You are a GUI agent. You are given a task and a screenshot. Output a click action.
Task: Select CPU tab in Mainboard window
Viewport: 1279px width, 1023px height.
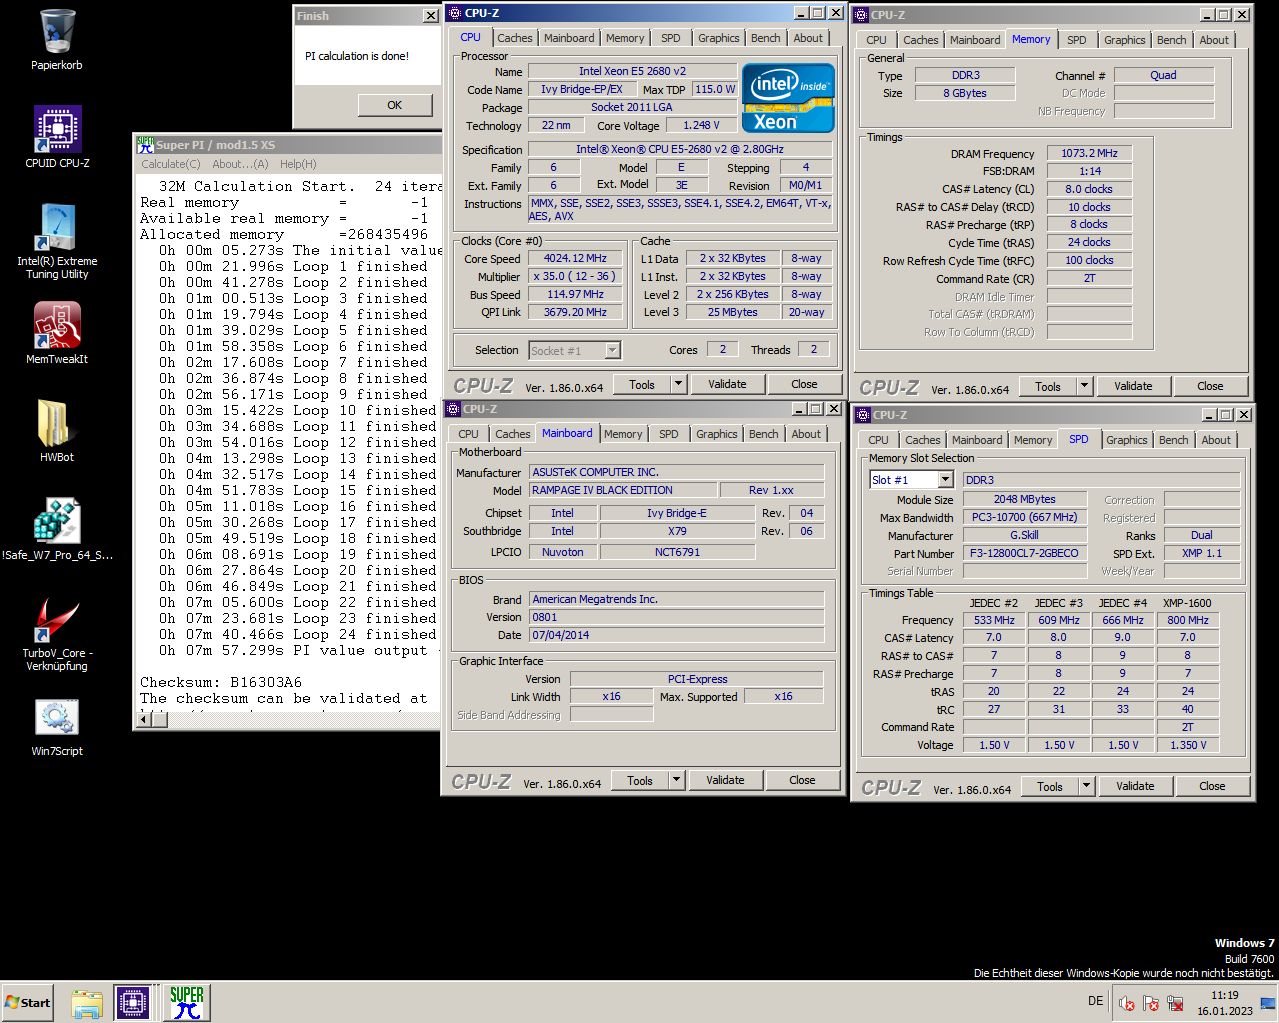(x=469, y=434)
